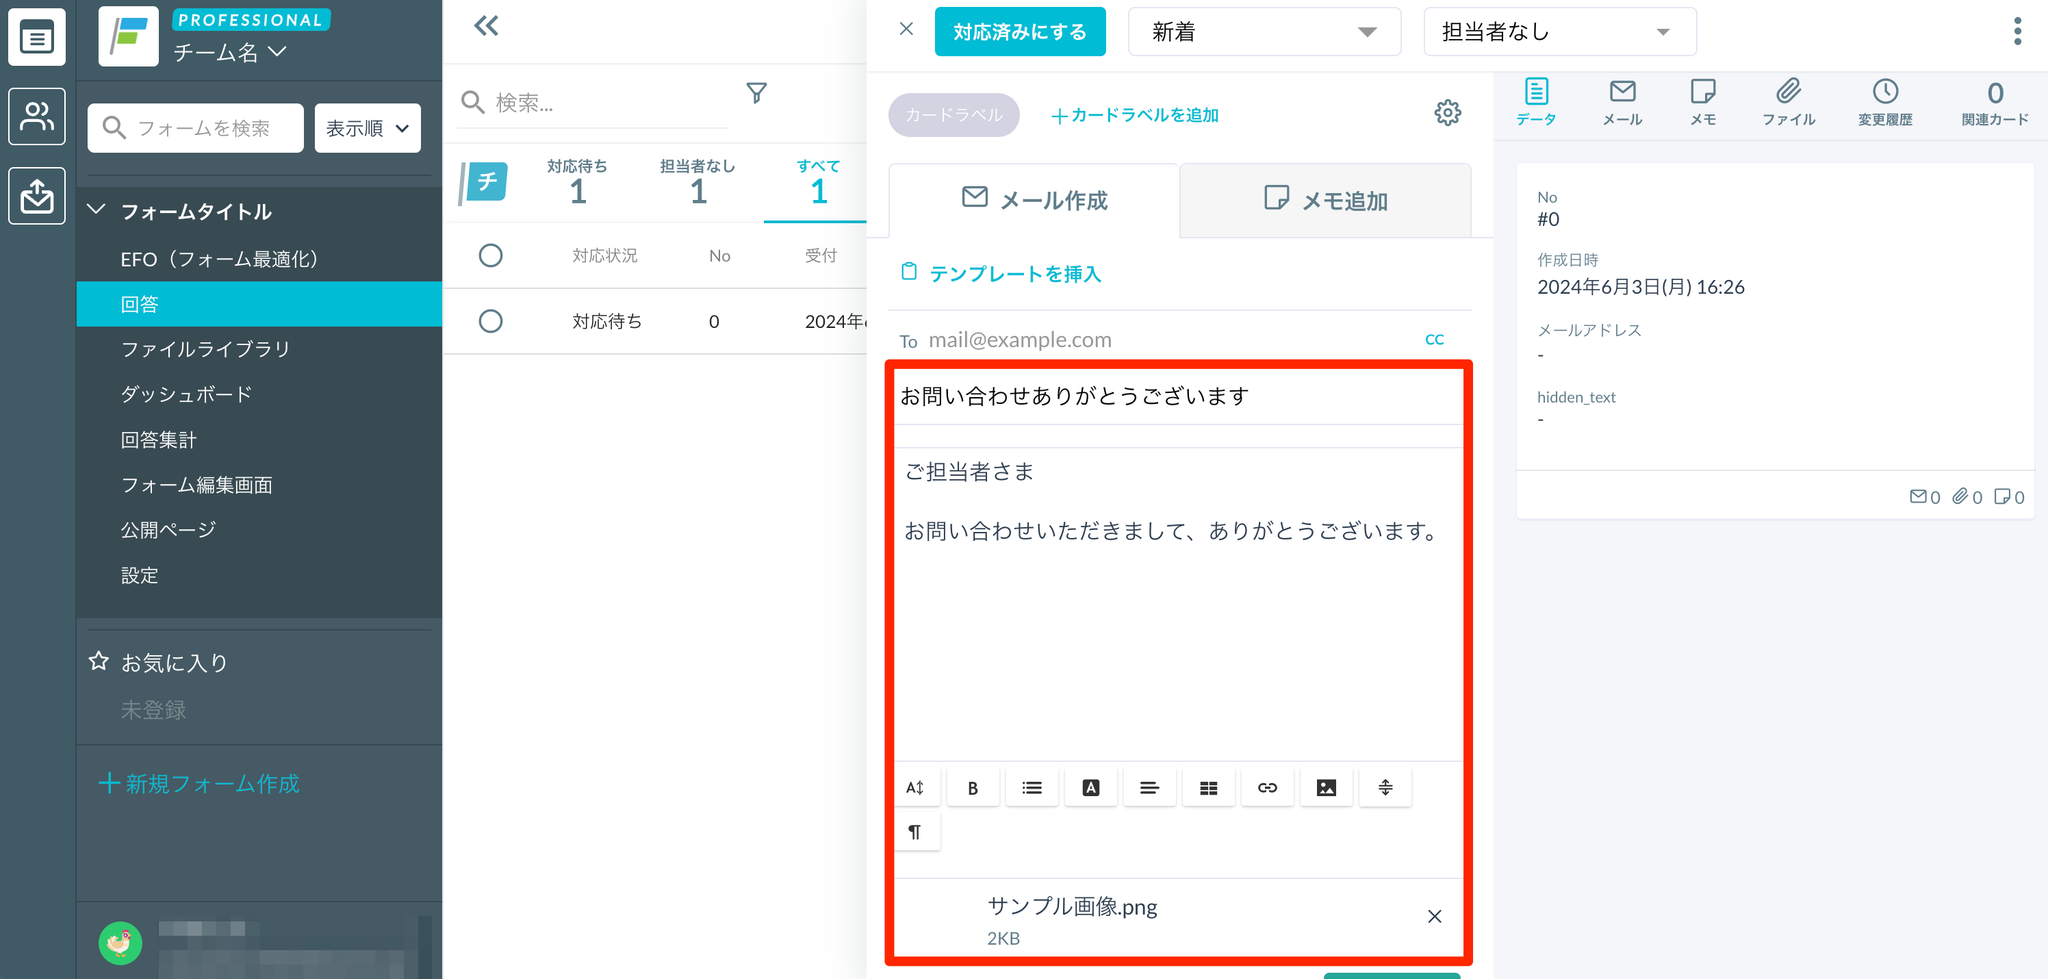Viewport: 2048px width, 979px height.
Task: Select 回答 in the sidebar
Action: (259, 304)
